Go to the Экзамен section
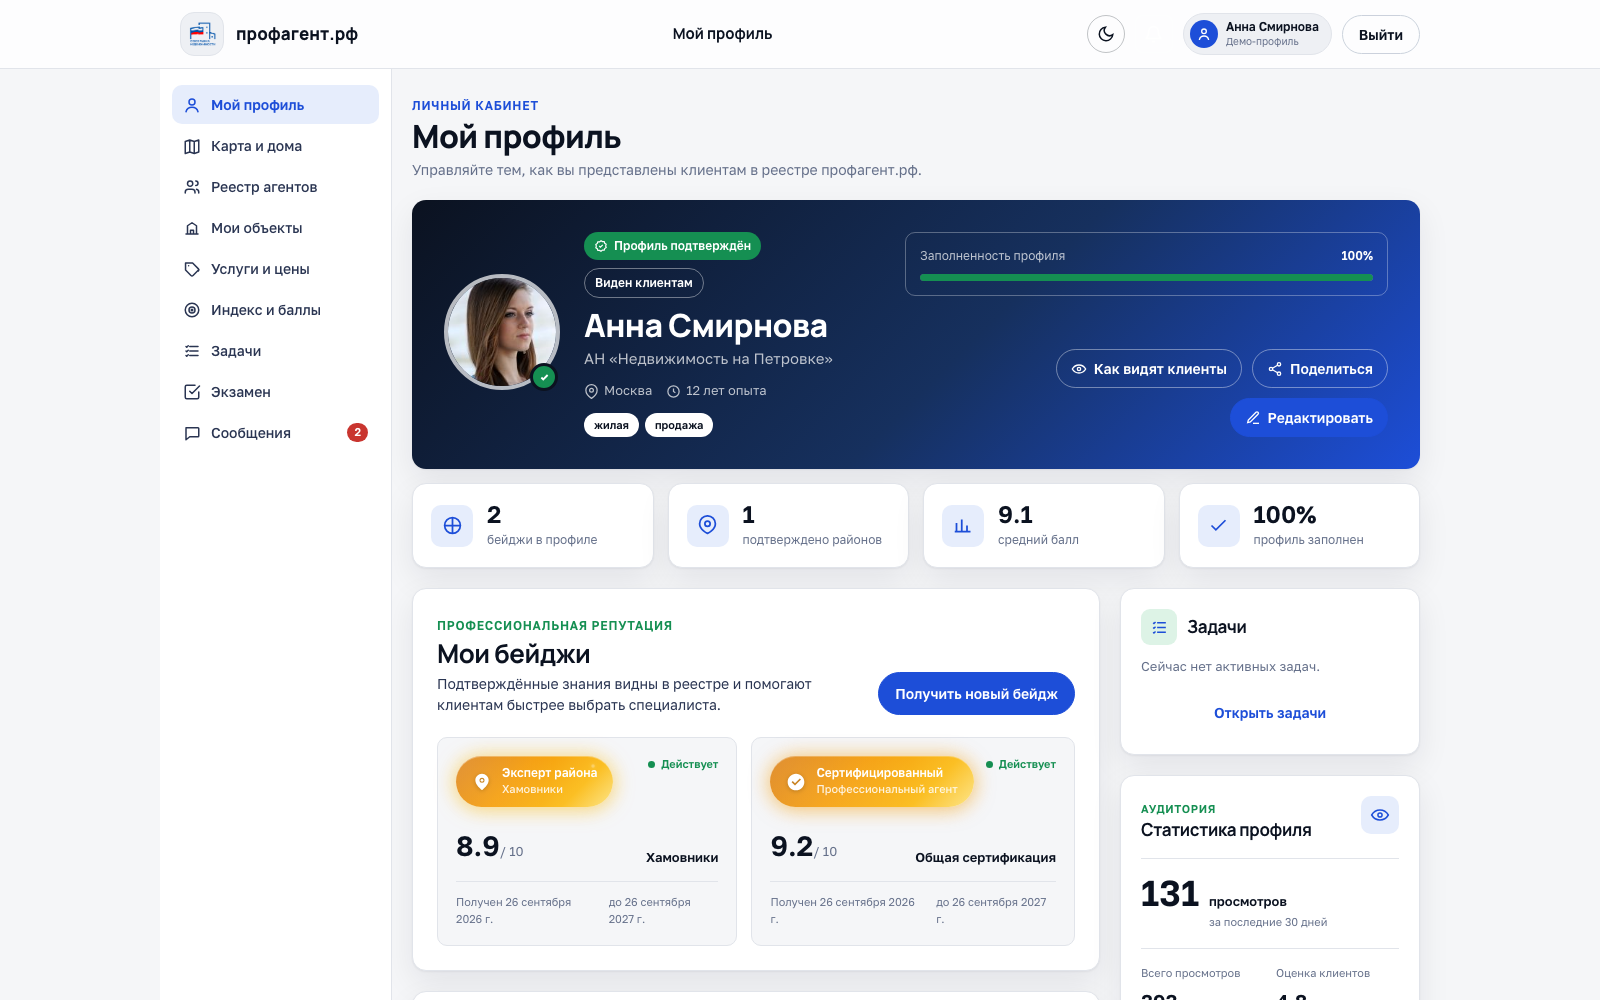Image resolution: width=1600 pixels, height=1000 pixels. (275, 392)
